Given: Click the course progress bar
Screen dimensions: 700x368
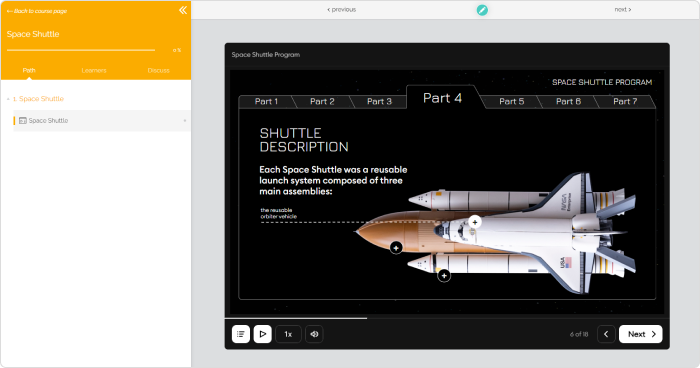Looking at the screenshot, I should (x=81, y=50).
